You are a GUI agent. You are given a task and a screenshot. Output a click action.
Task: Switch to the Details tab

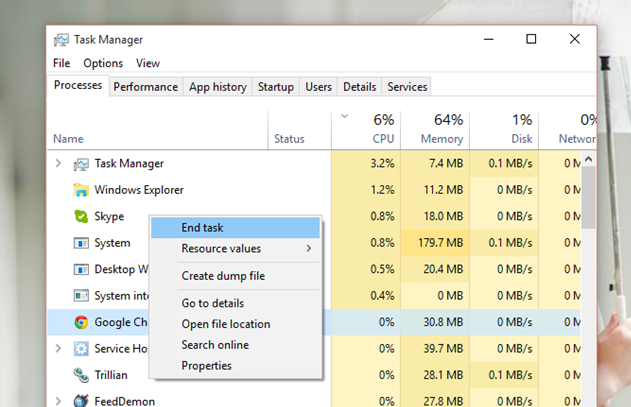point(359,87)
